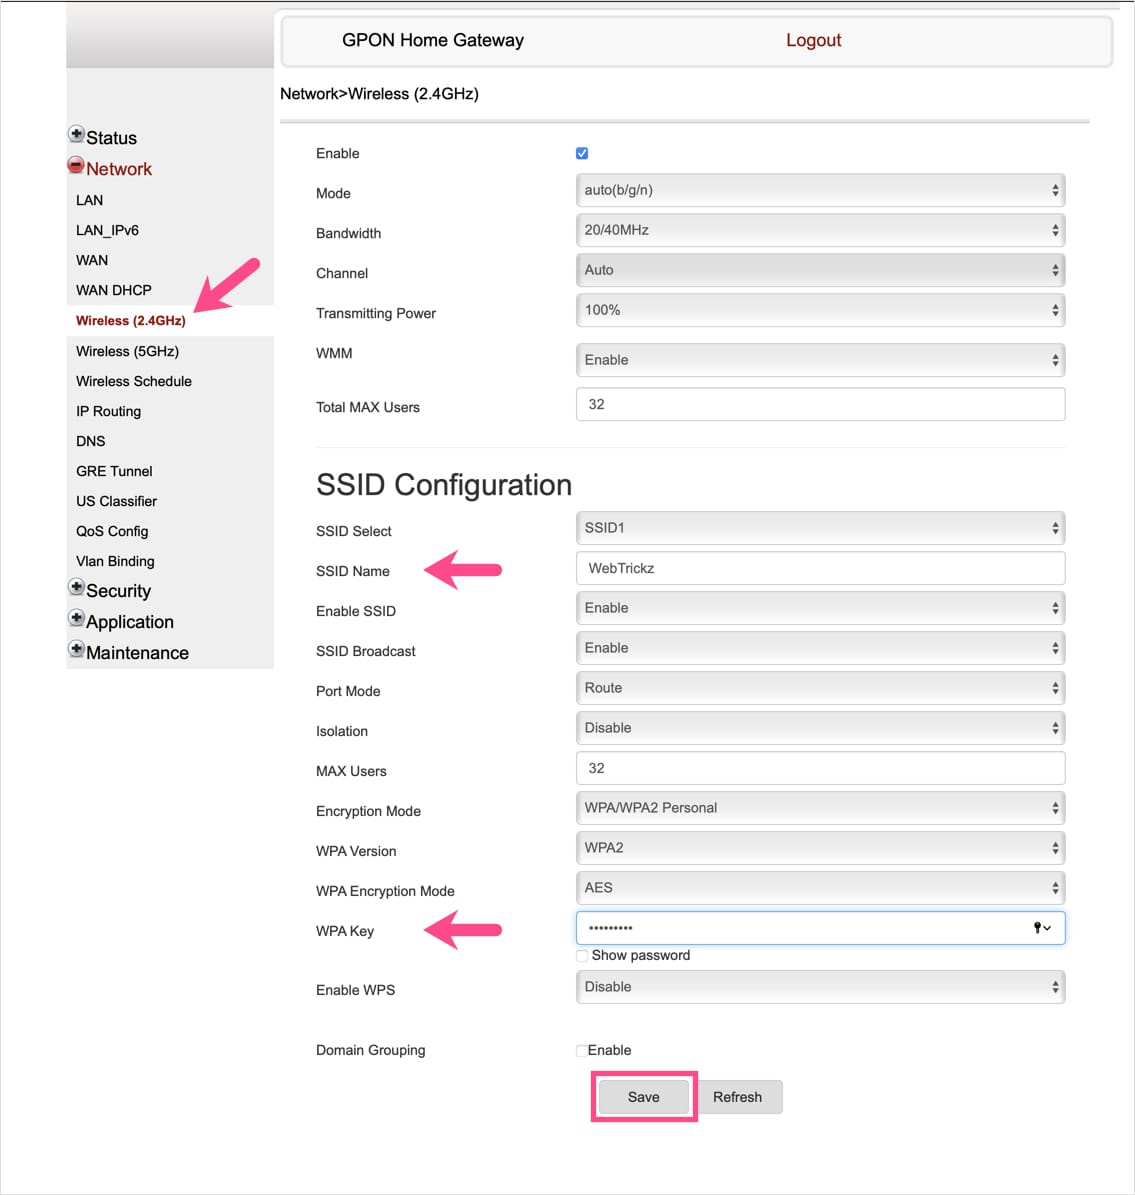Viewport: 1135px width, 1195px height.
Task: Click the Security menu label
Action: [x=118, y=591]
